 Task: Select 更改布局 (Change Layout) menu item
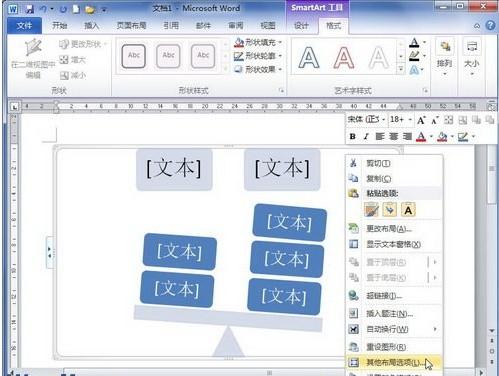point(394,229)
